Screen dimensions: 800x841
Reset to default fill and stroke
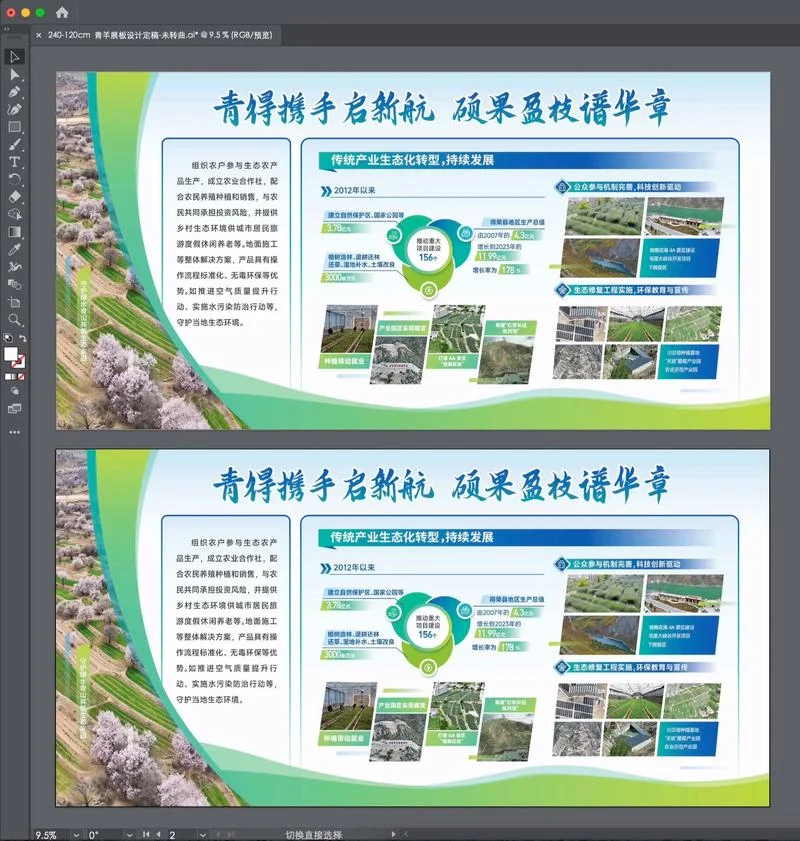pos(8,338)
